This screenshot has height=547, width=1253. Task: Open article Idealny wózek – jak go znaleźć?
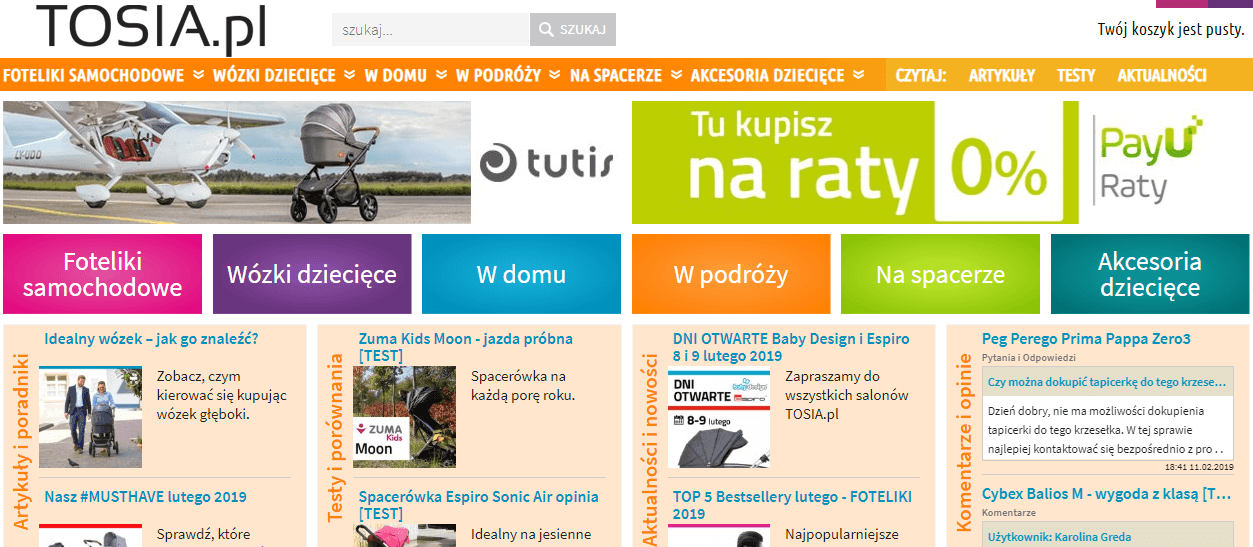click(151, 339)
